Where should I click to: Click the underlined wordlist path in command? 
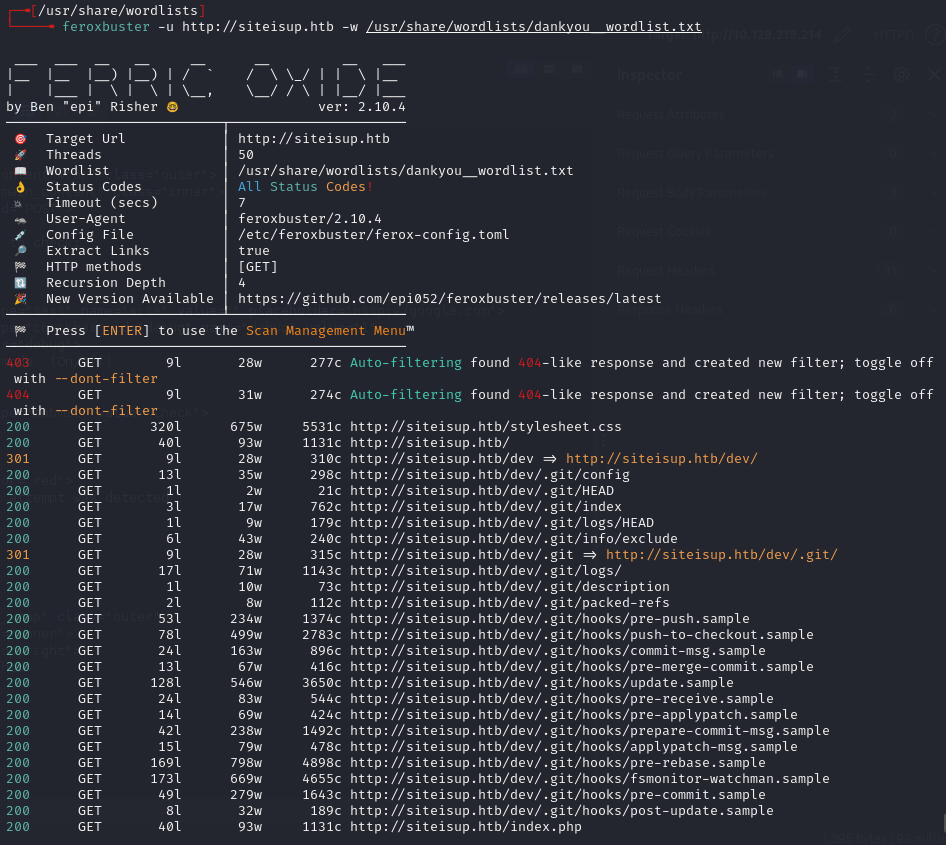tap(533, 27)
